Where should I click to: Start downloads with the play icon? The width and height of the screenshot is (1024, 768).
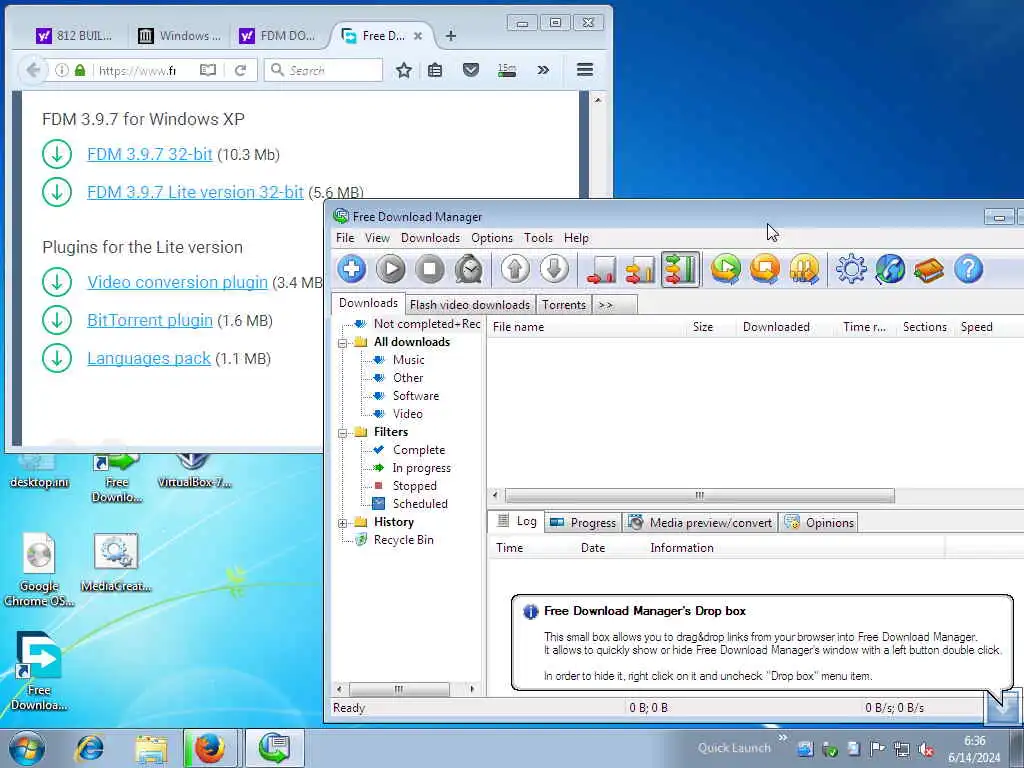coord(391,269)
